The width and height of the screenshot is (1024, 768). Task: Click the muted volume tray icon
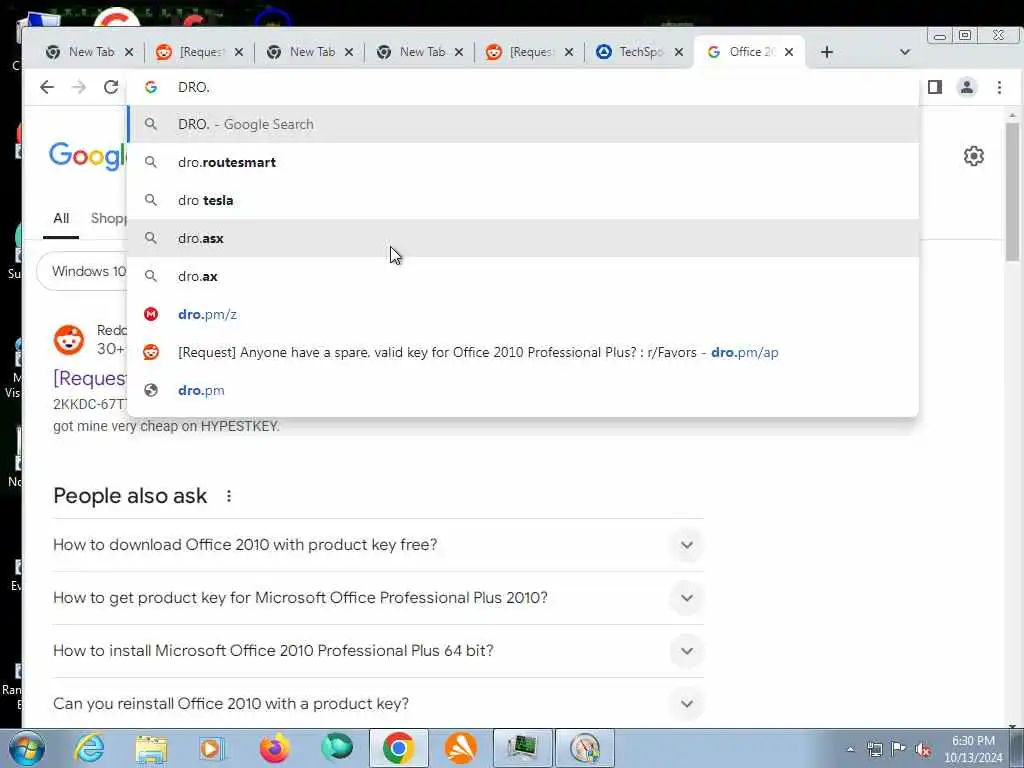pyautogui.click(x=923, y=750)
